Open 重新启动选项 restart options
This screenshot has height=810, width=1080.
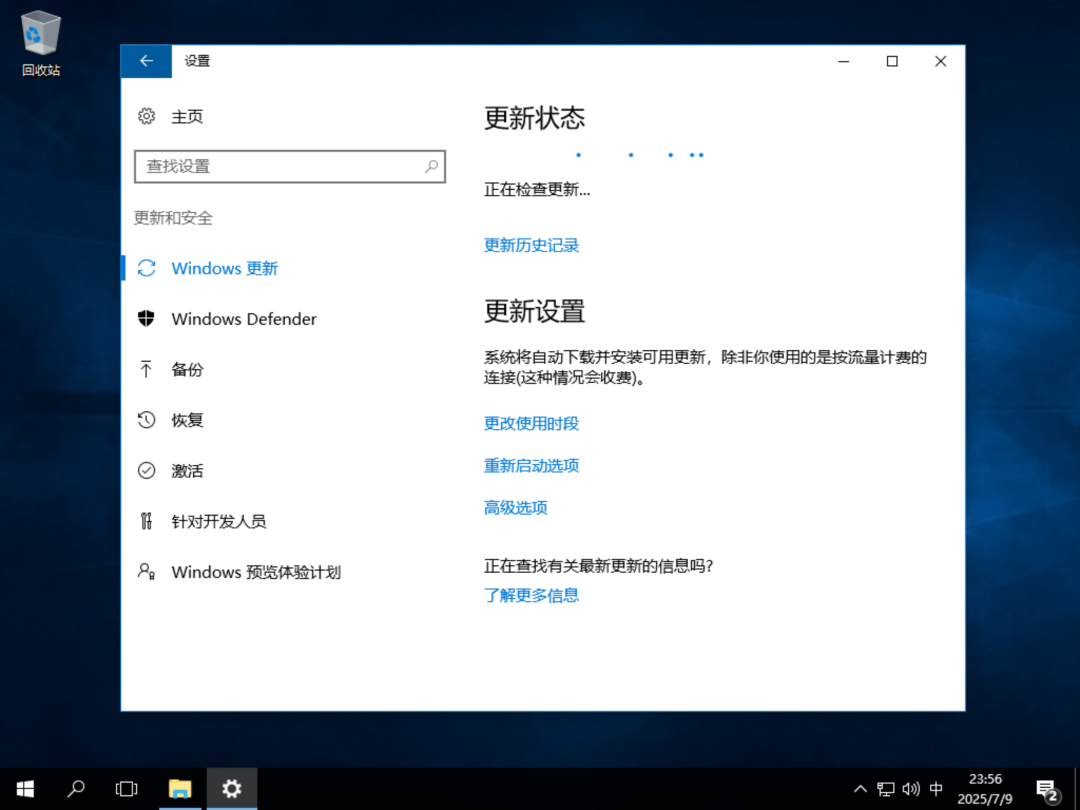point(531,465)
